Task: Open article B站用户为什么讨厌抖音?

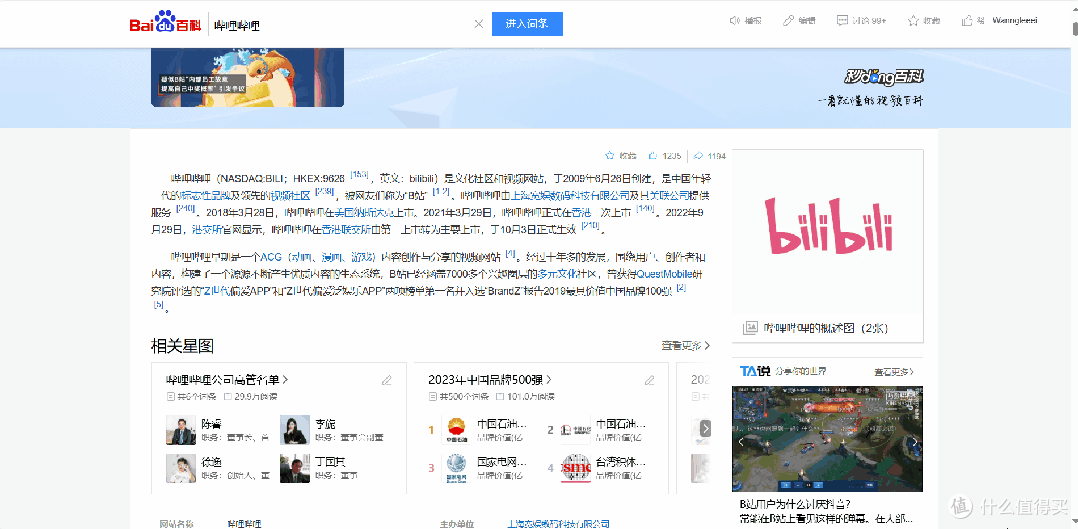Action: click(x=796, y=504)
